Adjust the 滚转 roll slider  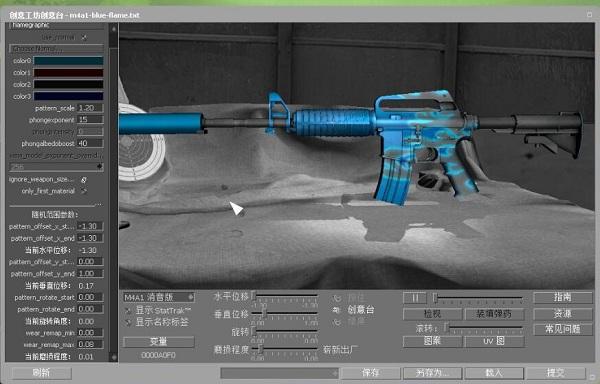pyautogui.click(x=484, y=328)
